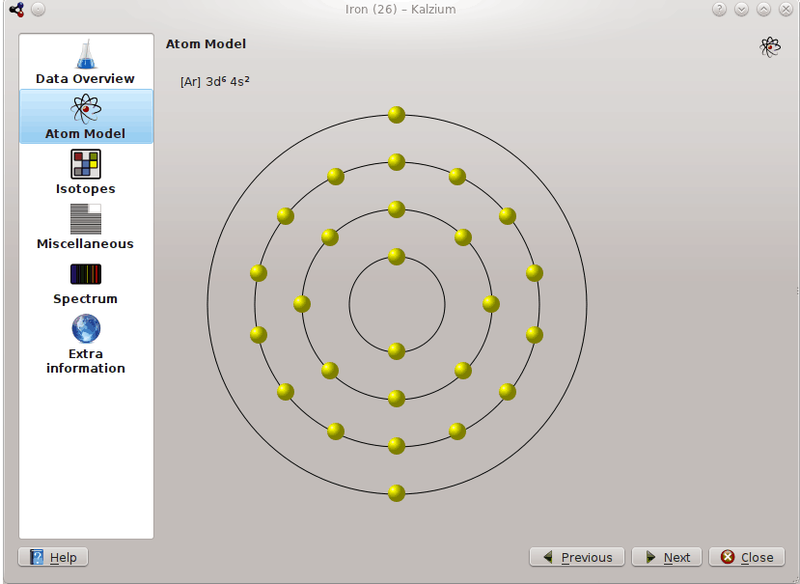Select the Atom Model sidebar icon
This screenshot has width=800, height=584.
[86, 108]
